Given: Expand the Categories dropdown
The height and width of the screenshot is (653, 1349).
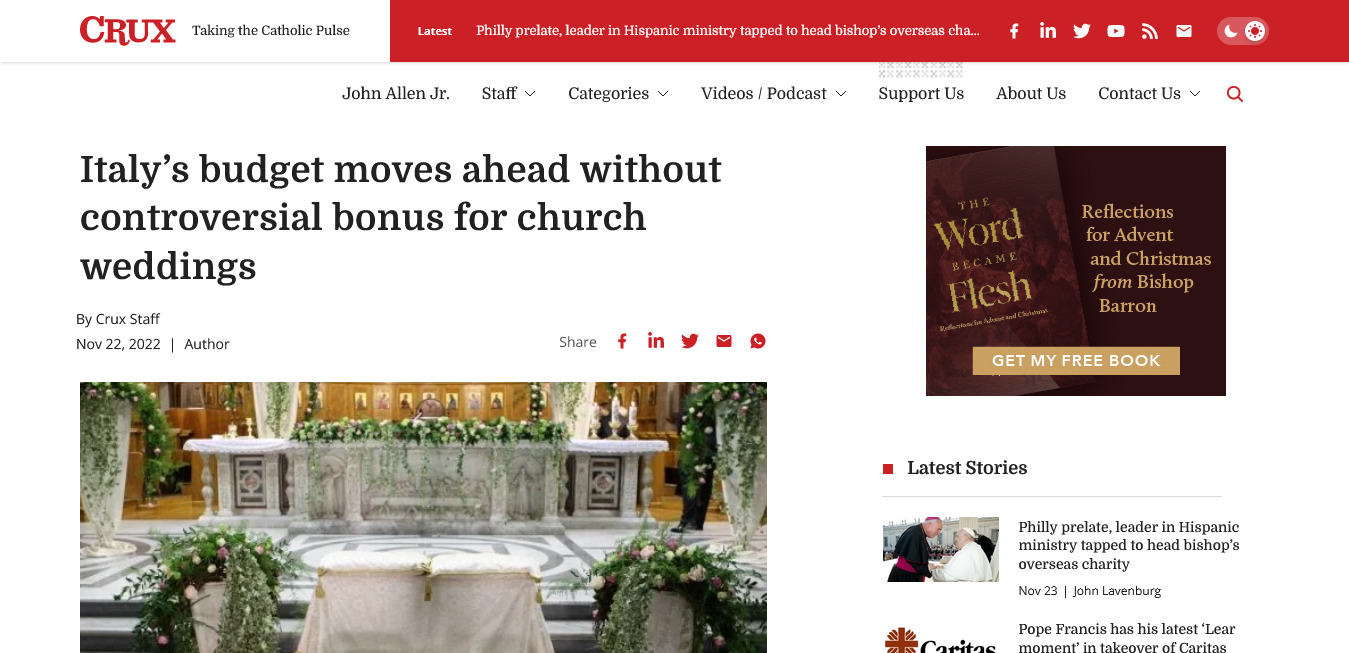Looking at the screenshot, I should pyautogui.click(x=618, y=93).
